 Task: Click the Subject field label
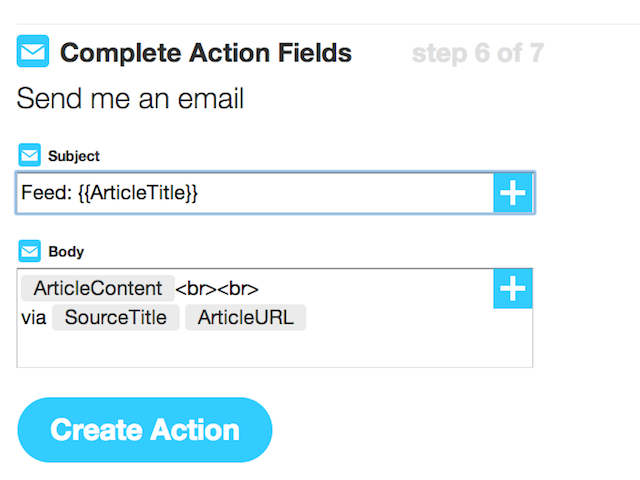click(x=74, y=156)
